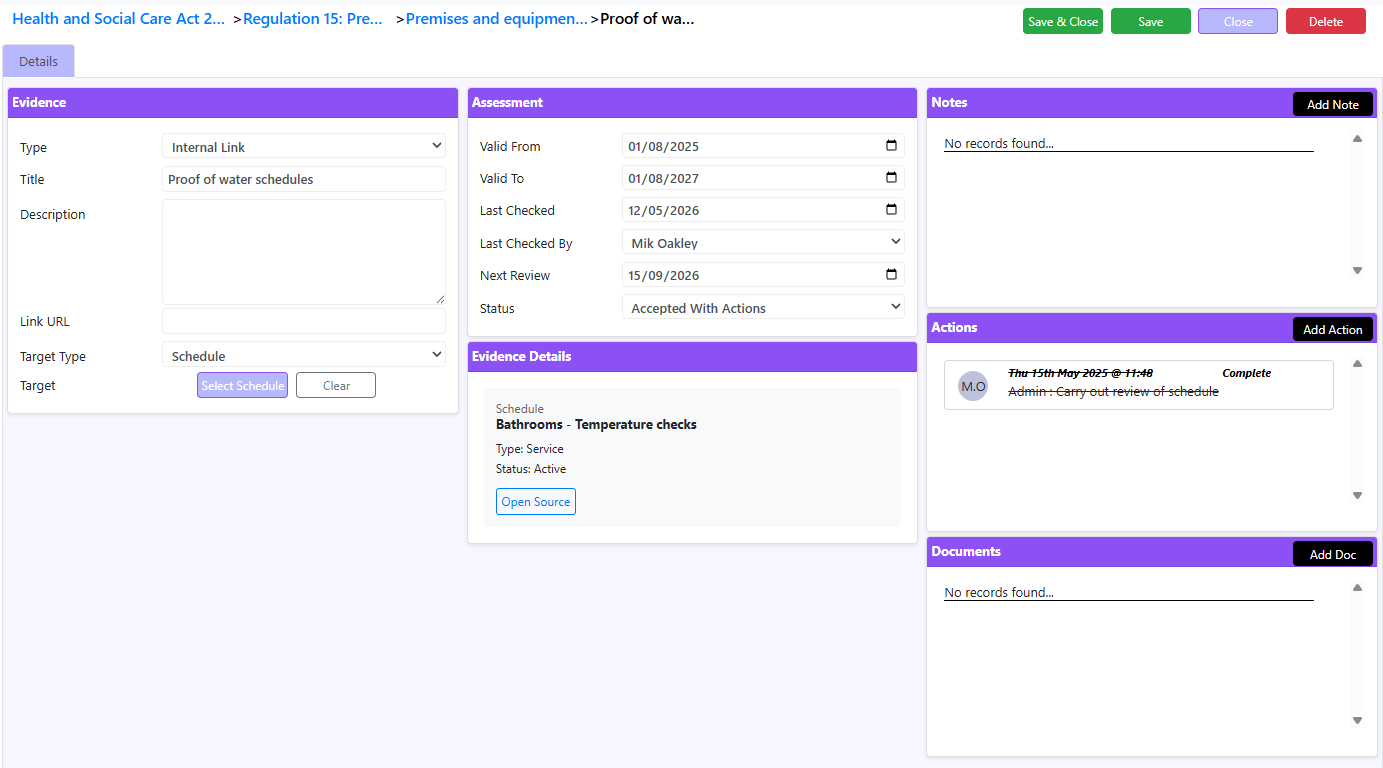Screen dimensions: 1383x768
Task: Click the green Save button
Action: click(1151, 21)
